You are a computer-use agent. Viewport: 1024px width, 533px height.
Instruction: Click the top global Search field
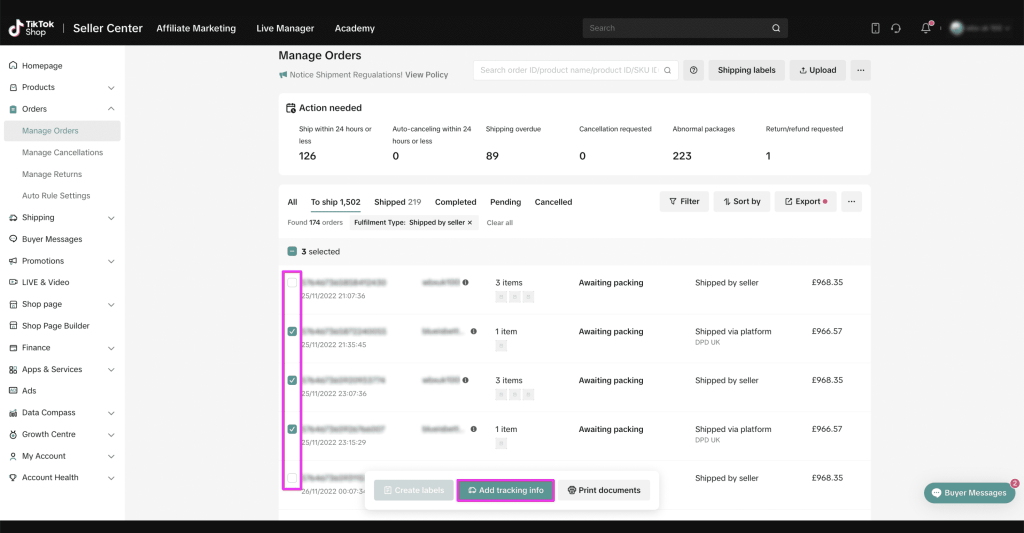[x=685, y=28]
